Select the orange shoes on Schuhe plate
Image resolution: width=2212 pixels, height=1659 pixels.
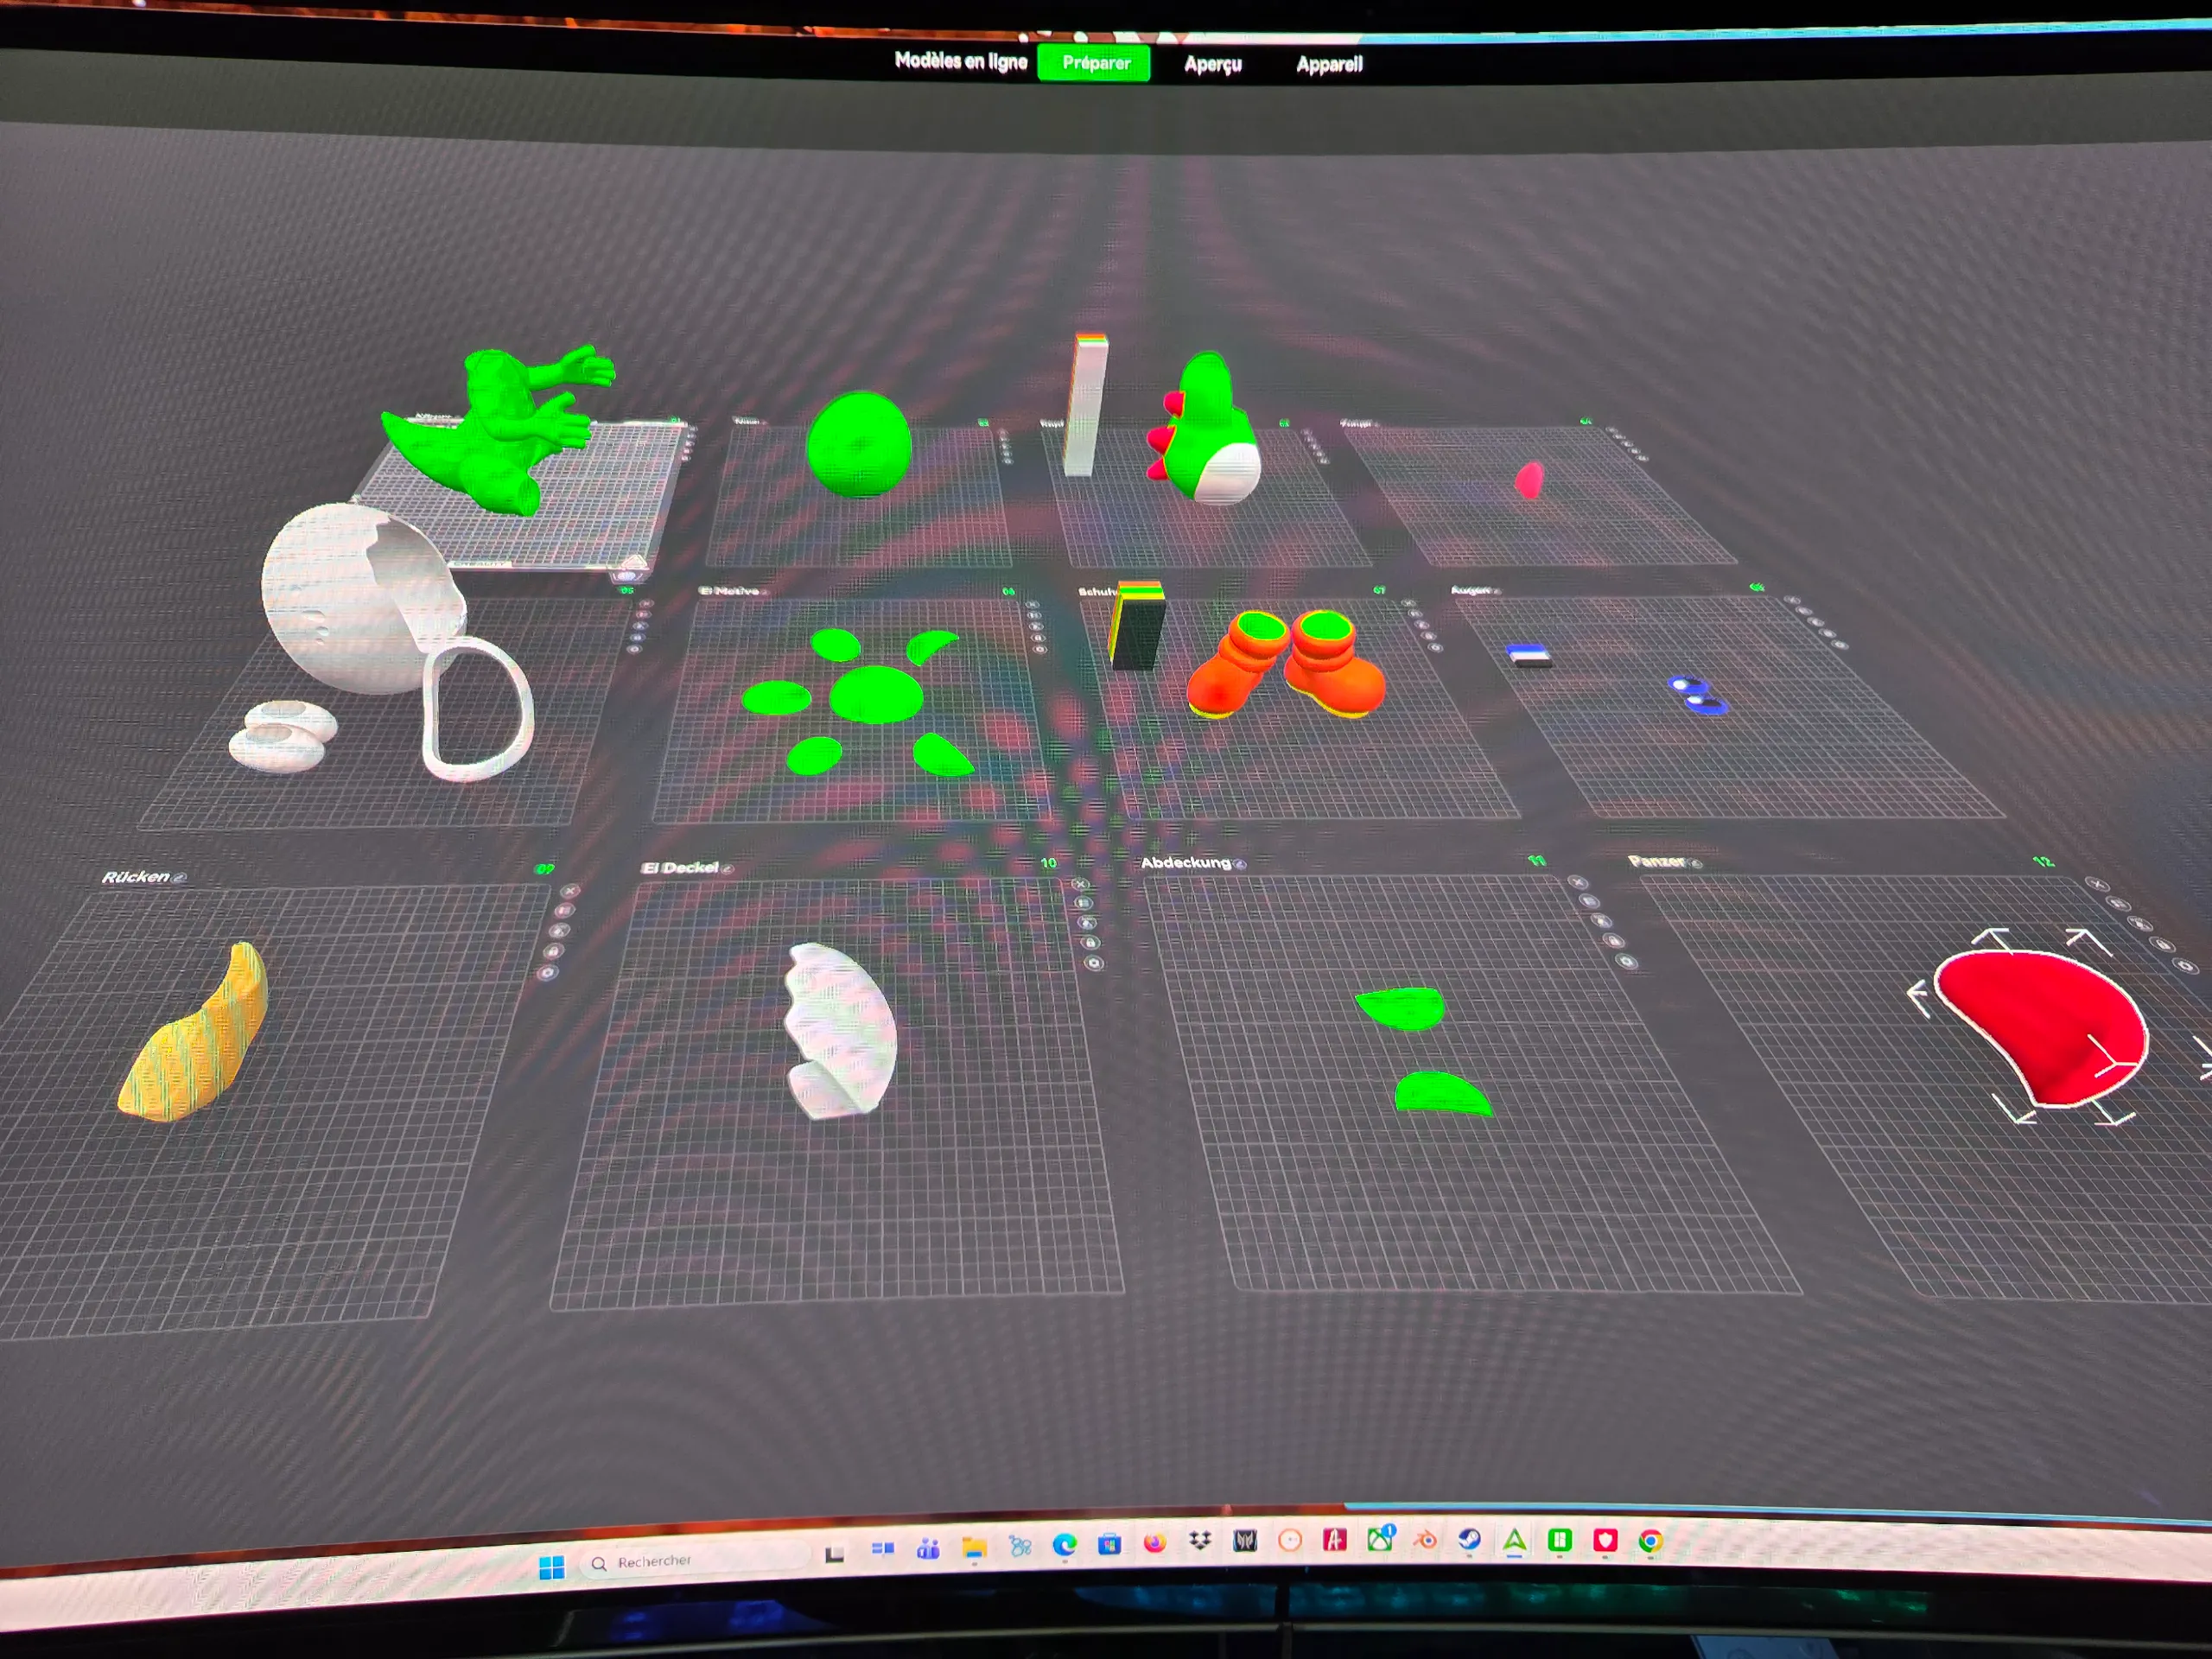pyautogui.click(x=1286, y=663)
